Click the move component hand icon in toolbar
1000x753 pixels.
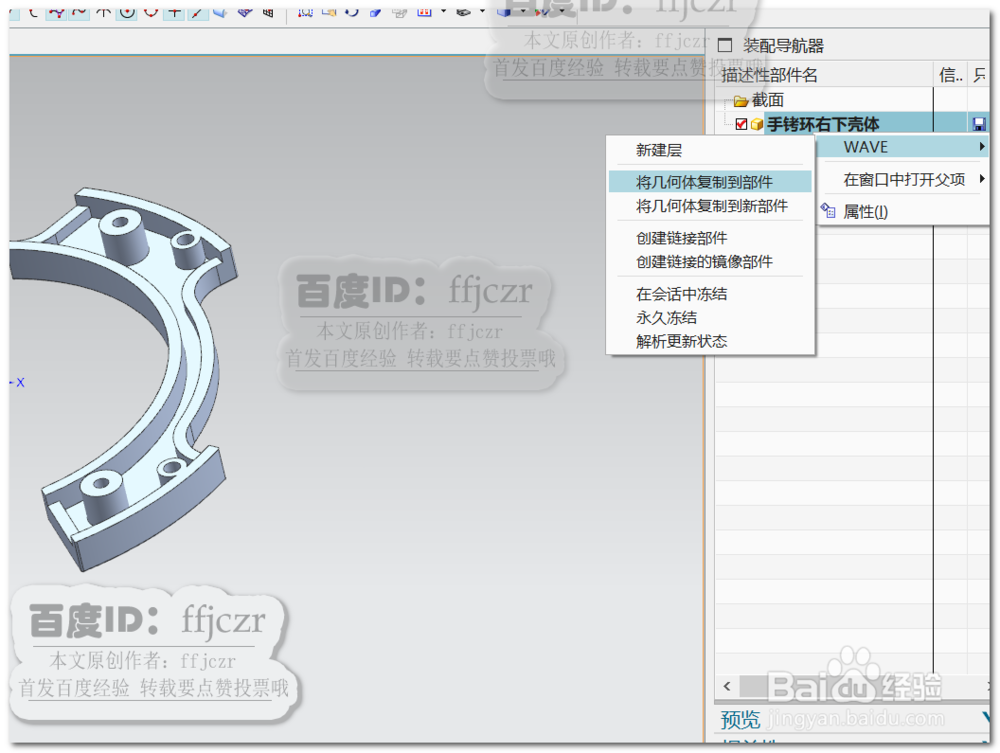[329, 13]
